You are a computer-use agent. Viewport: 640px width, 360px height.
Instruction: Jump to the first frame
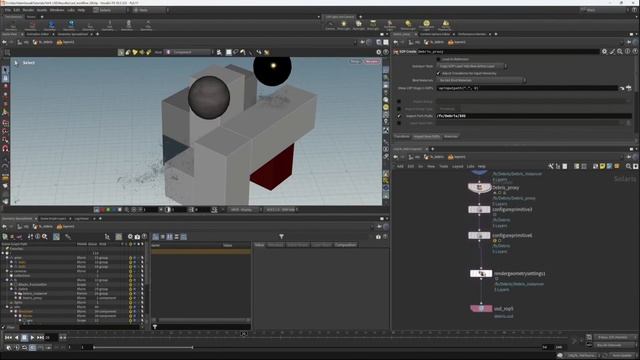click(8, 338)
